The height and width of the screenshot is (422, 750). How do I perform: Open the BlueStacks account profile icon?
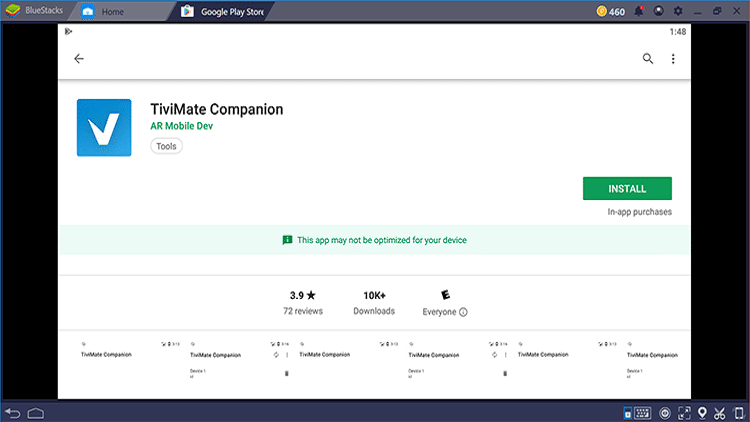pos(659,11)
